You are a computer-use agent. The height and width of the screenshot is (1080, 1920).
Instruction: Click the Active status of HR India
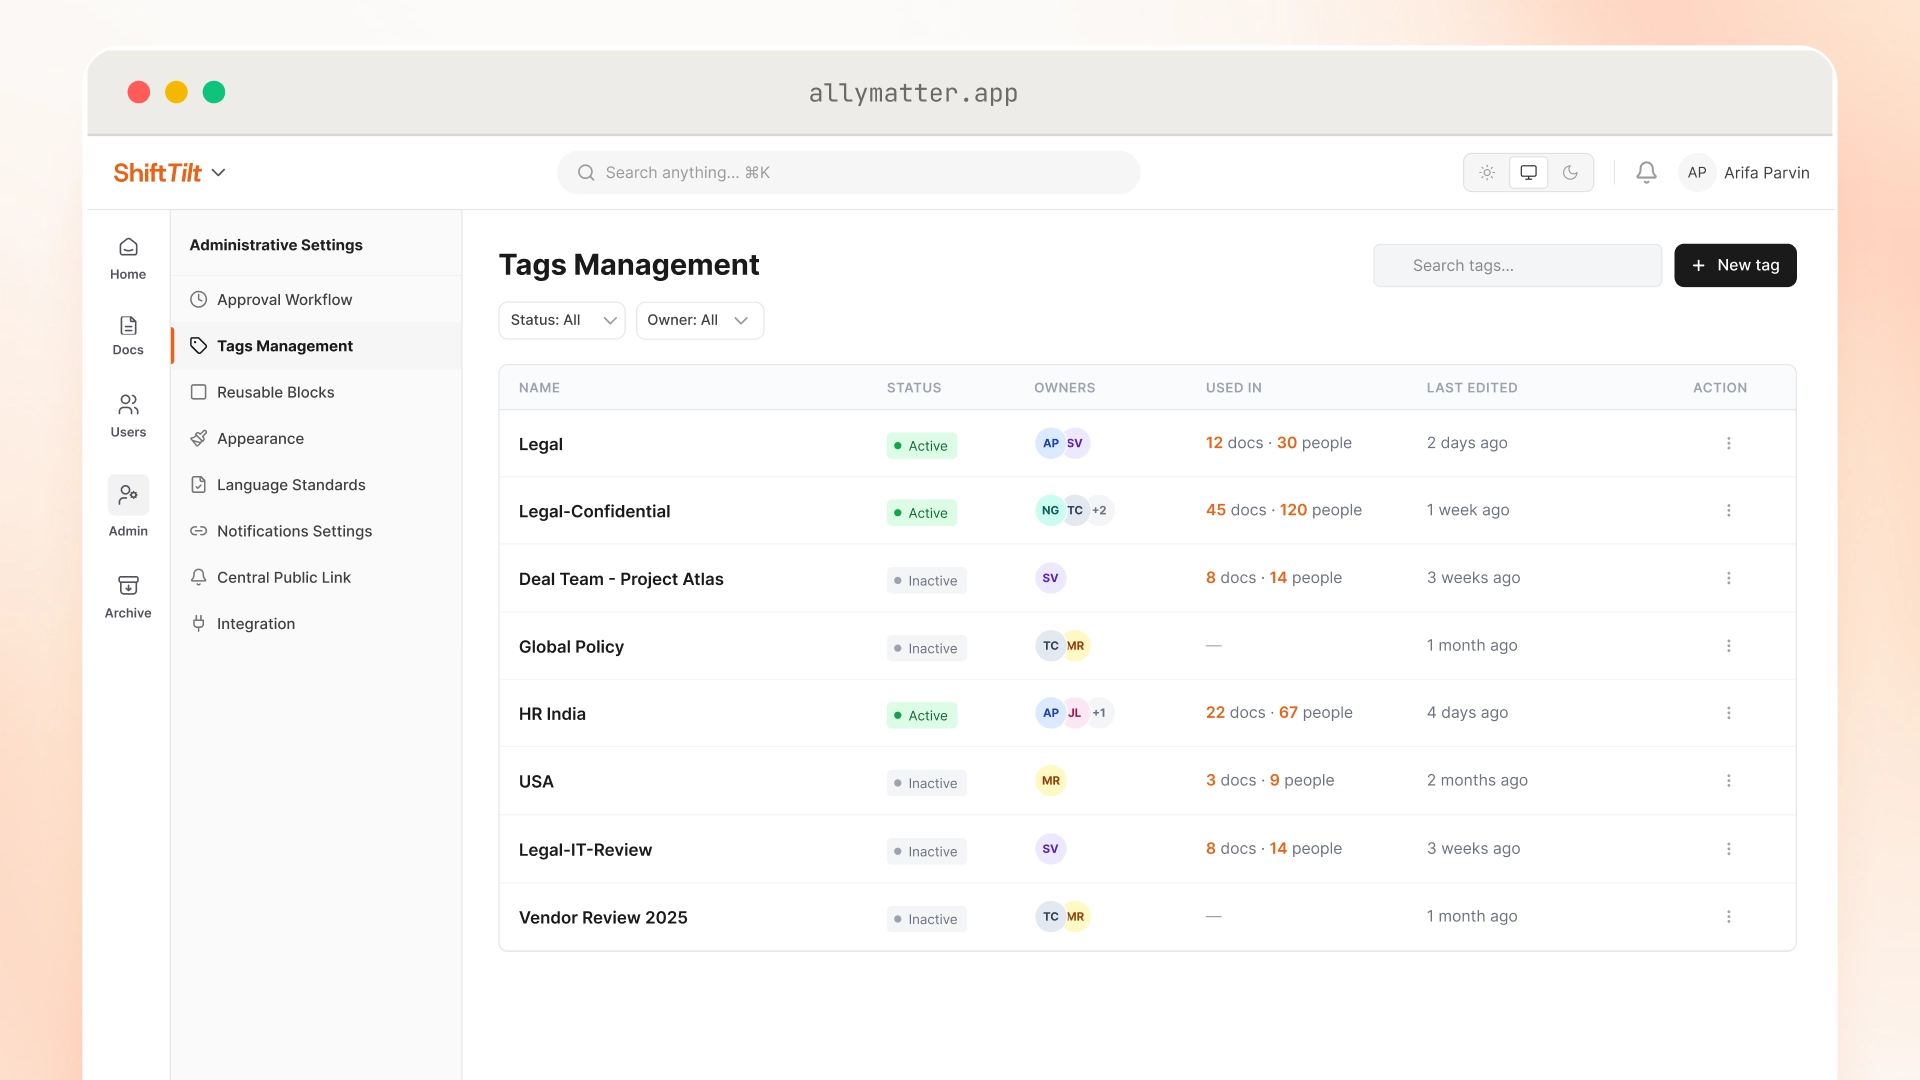(921, 715)
